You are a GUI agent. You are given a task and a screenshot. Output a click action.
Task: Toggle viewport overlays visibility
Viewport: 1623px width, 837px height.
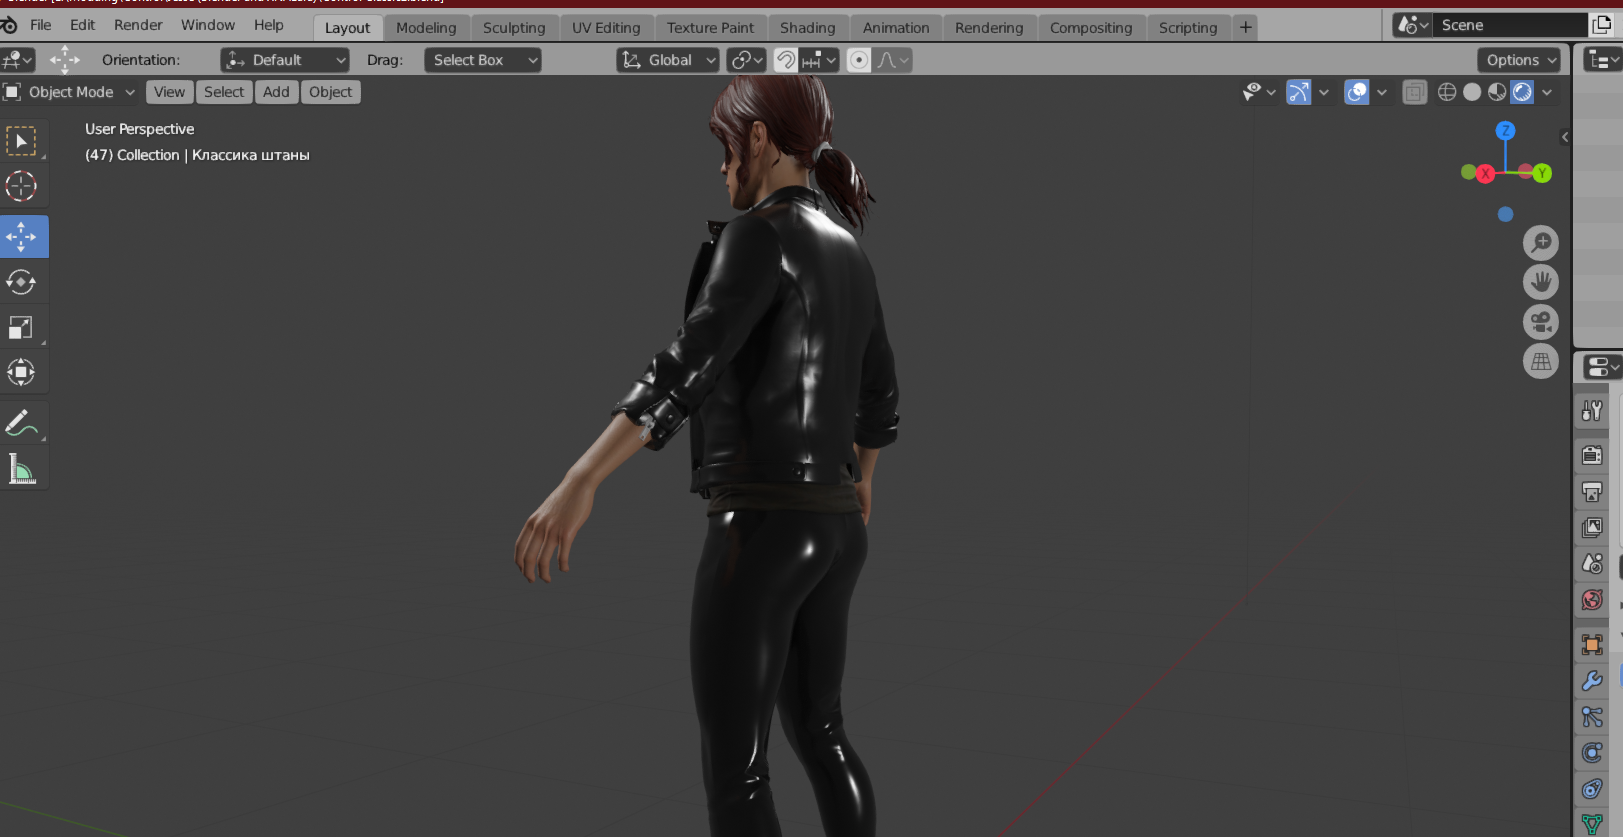coord(1357,92)
